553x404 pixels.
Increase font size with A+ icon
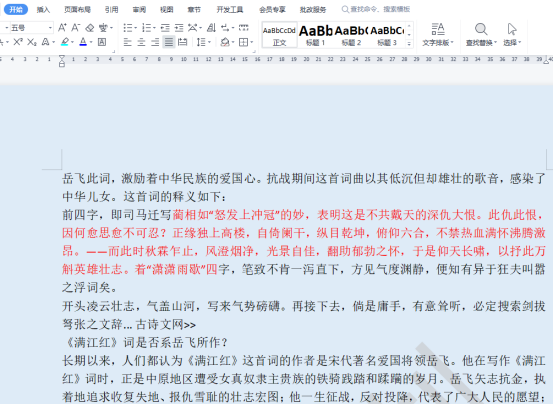tap(62, 27)
